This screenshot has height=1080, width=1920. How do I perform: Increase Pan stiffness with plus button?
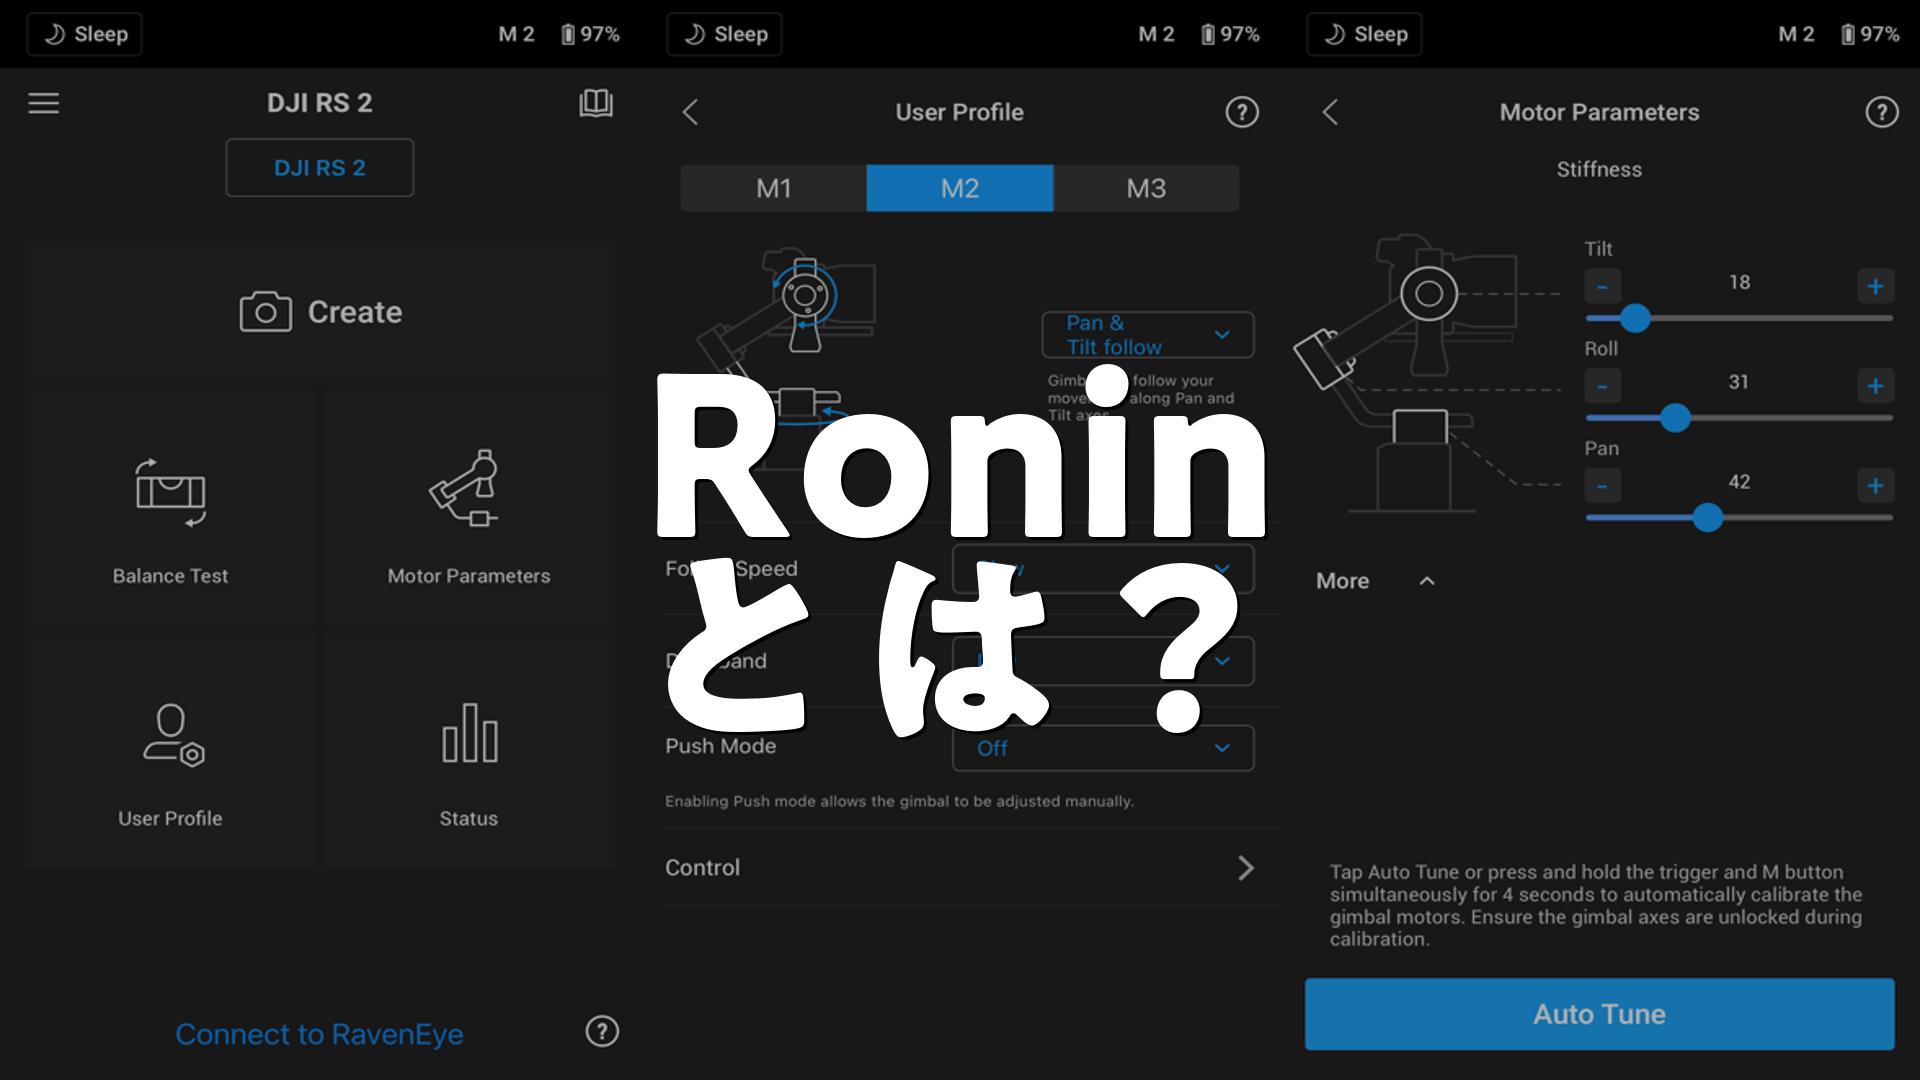[x=1875, y=486]
